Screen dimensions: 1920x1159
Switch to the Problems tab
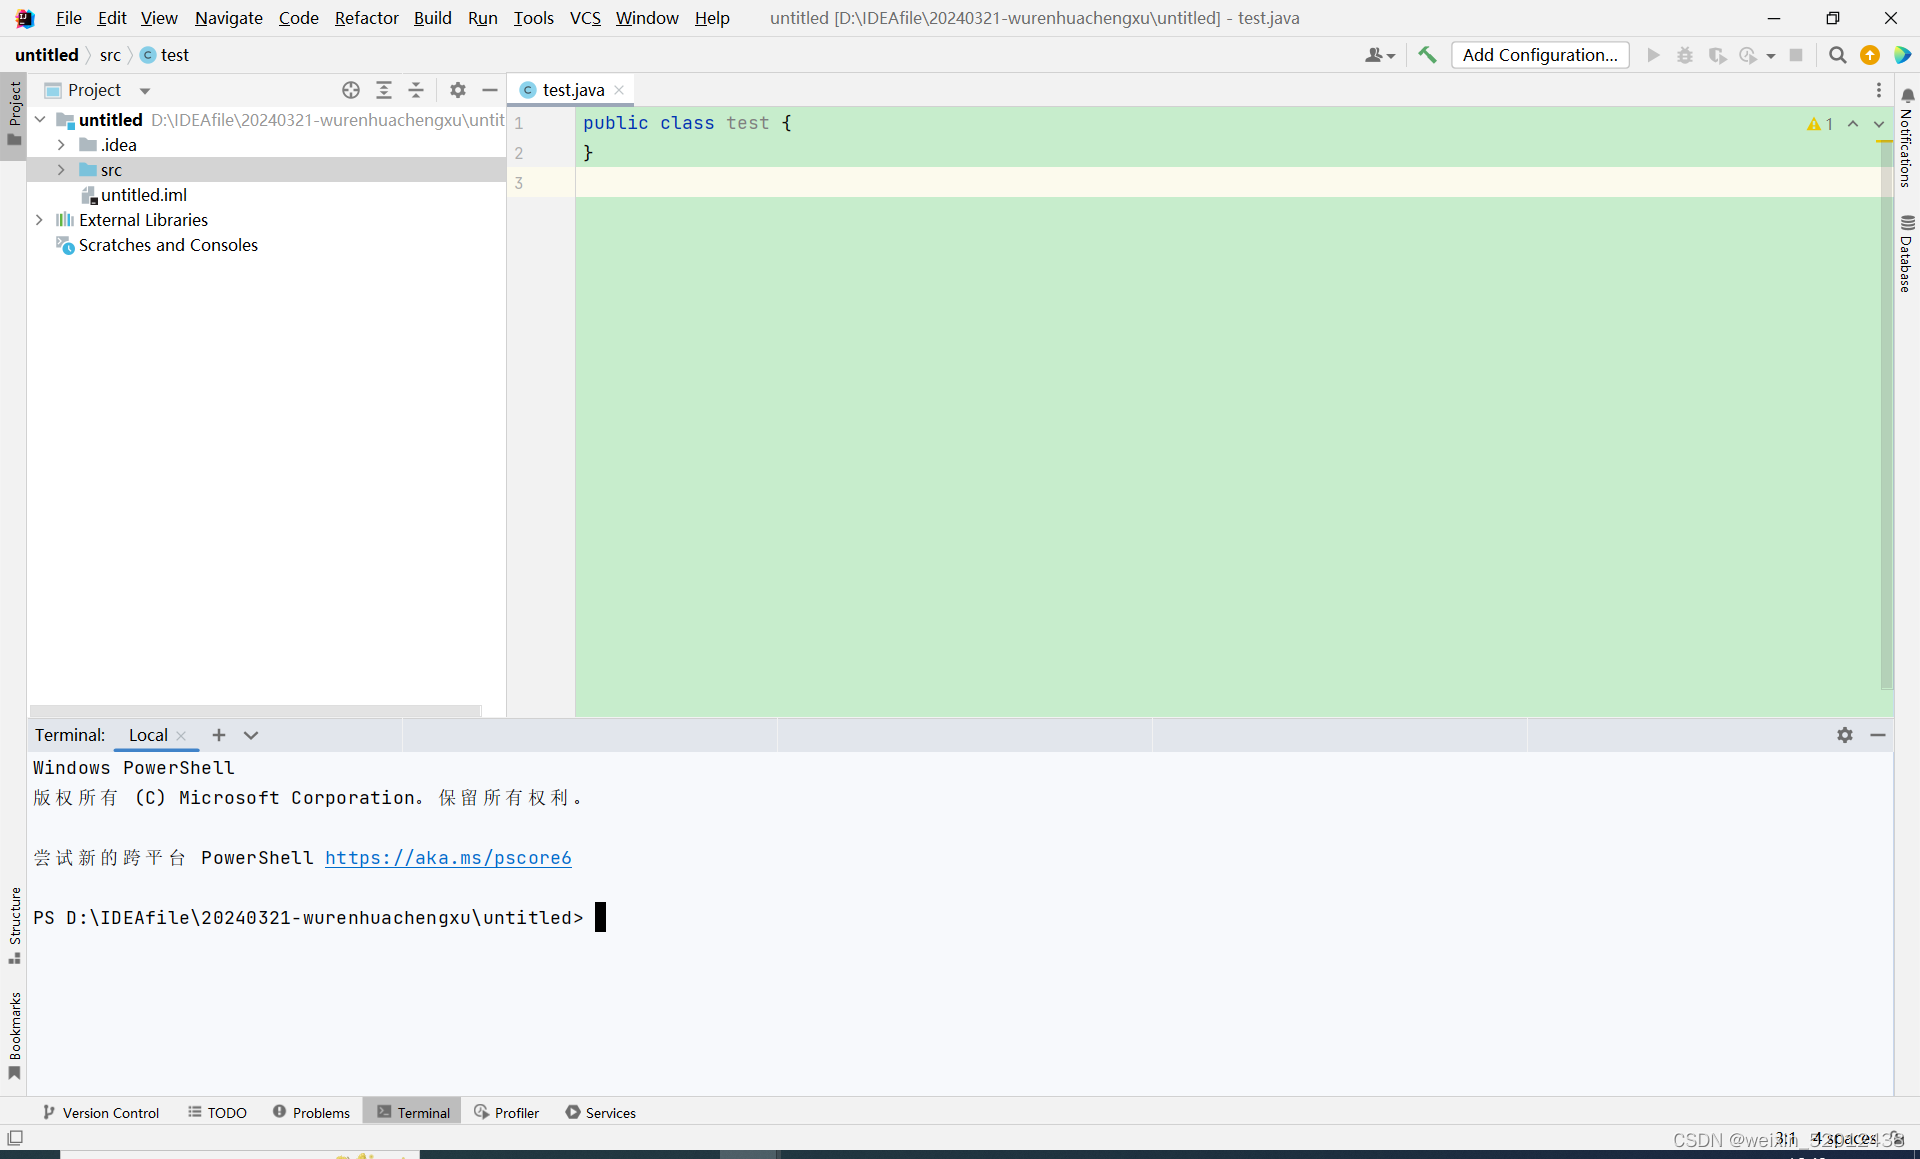click(x=311, y=1112)
